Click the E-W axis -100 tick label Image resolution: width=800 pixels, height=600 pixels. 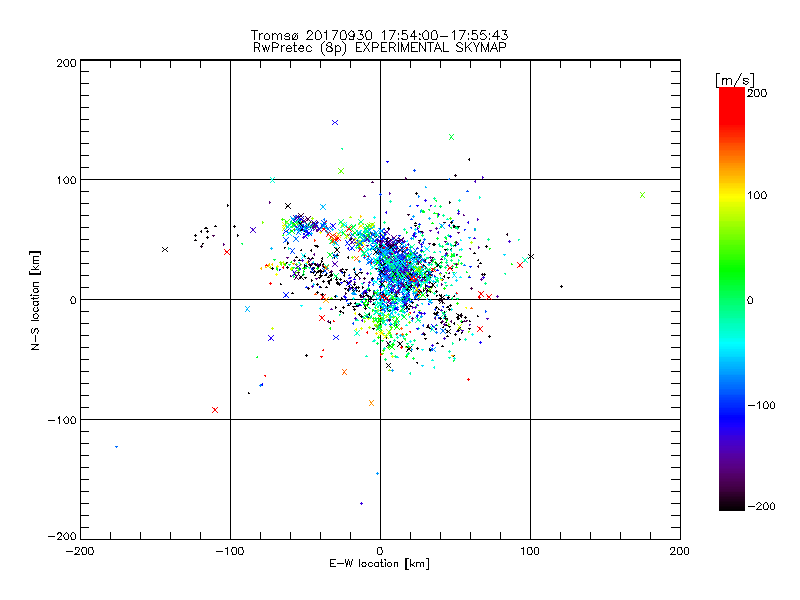coord(230,551)
